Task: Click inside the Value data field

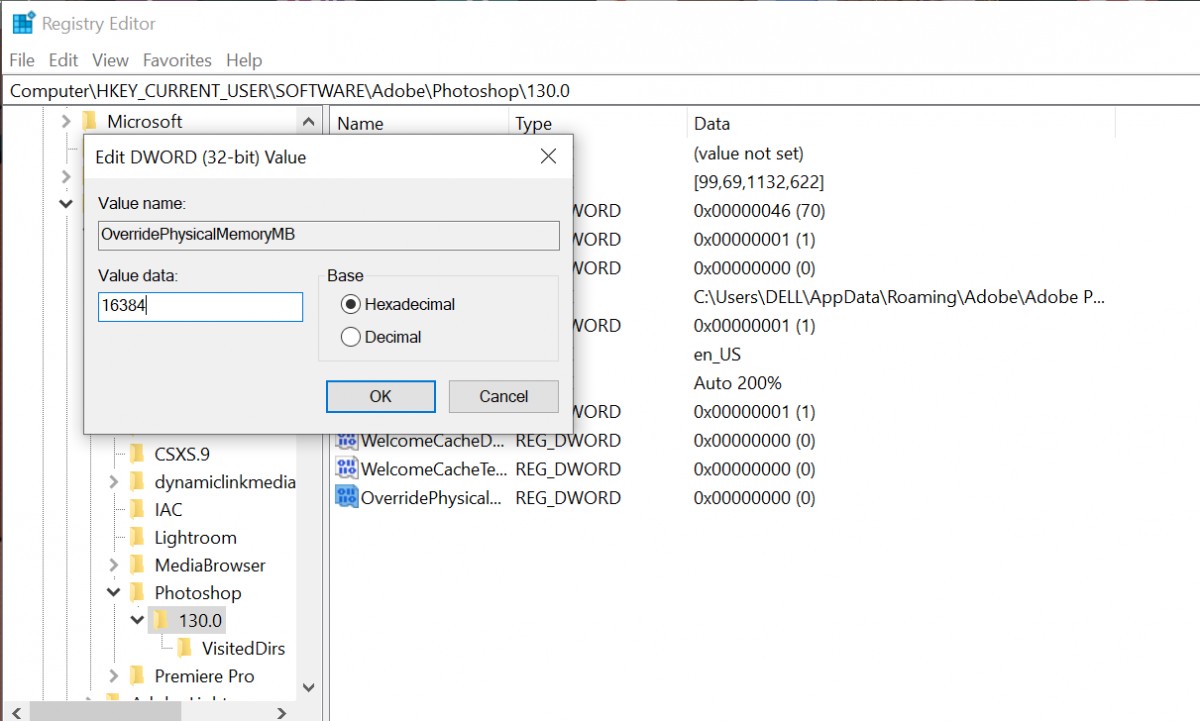Action: (x=200, y=307)
